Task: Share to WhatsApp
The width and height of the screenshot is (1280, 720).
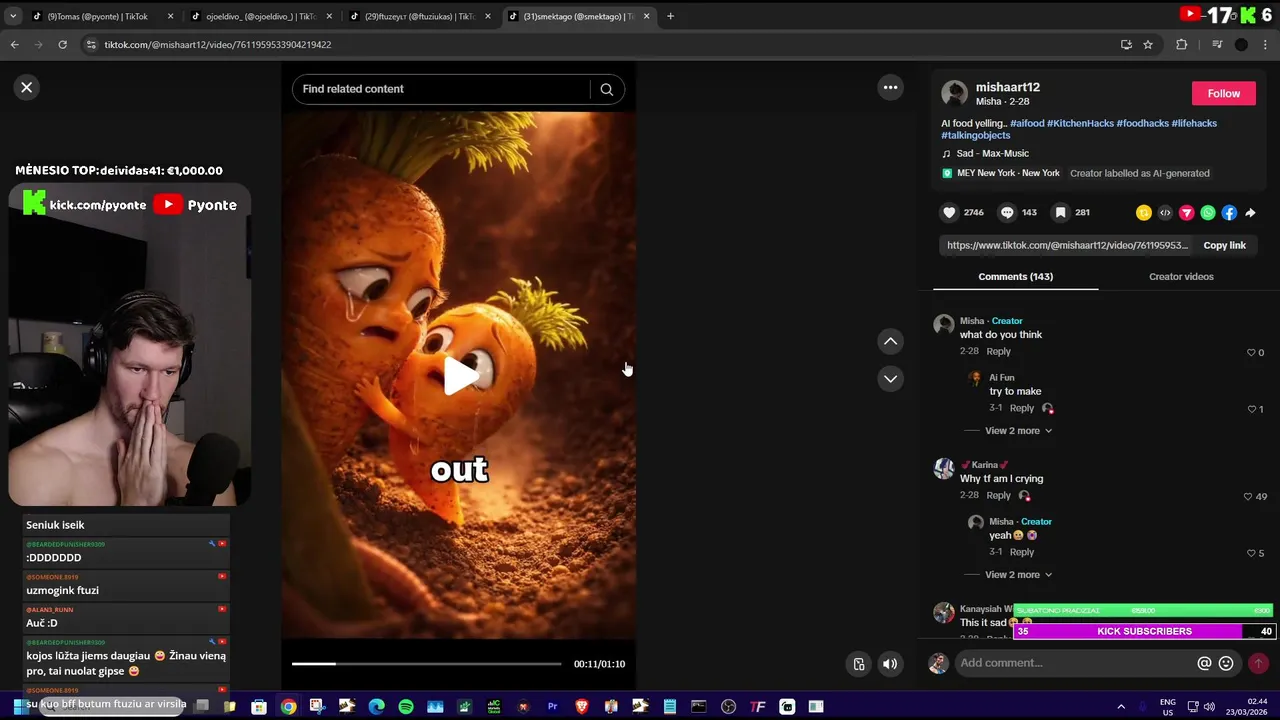Action: pyautogui.click(x=1208, y=212)
